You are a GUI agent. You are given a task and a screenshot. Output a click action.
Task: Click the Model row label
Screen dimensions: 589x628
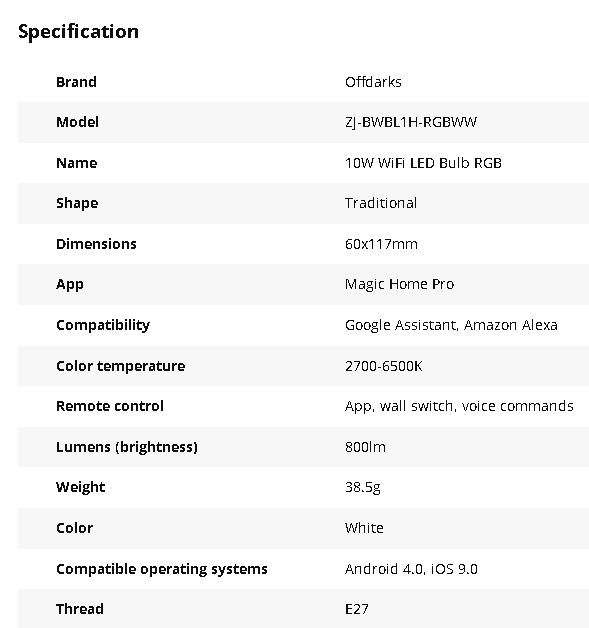coord(77,122)
